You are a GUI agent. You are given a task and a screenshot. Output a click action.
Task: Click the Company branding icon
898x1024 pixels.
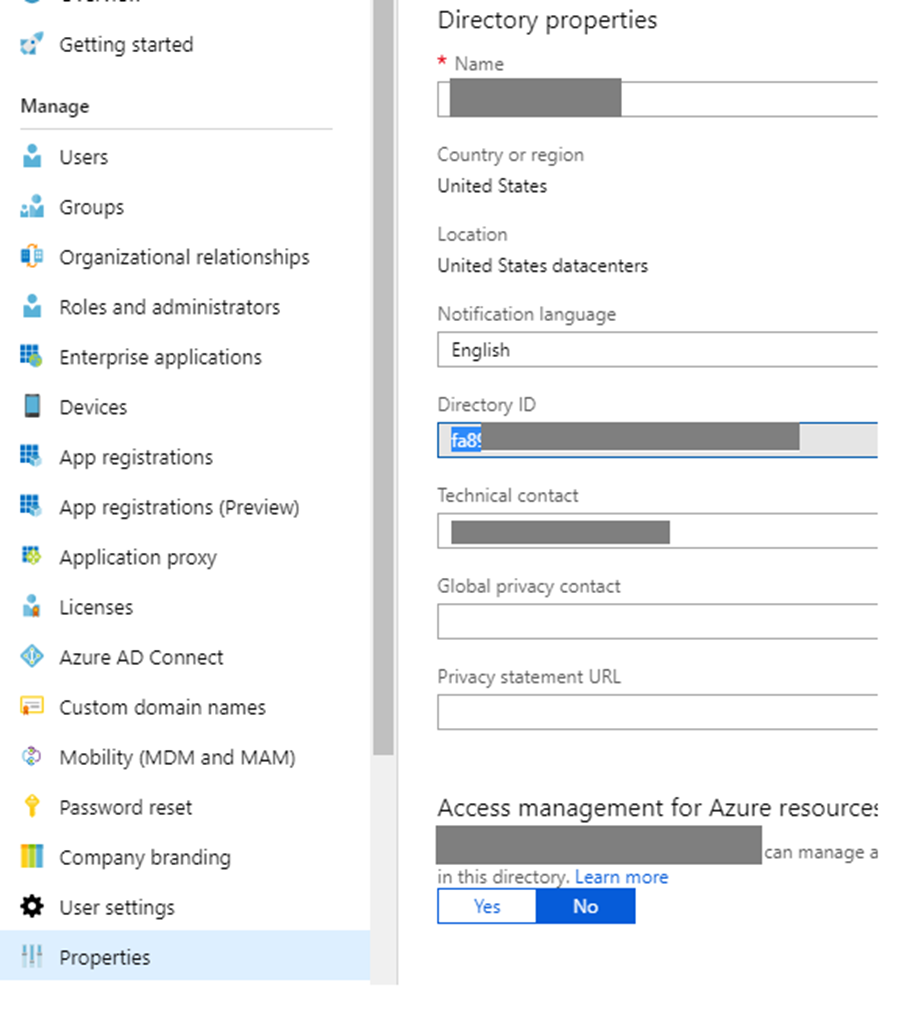click(x=31, y=856)
